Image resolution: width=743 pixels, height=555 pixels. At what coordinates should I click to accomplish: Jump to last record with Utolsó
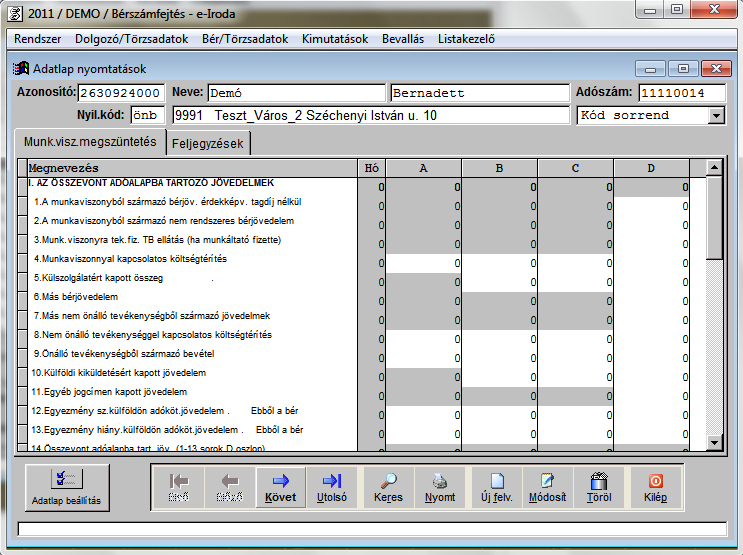[333, 487]
